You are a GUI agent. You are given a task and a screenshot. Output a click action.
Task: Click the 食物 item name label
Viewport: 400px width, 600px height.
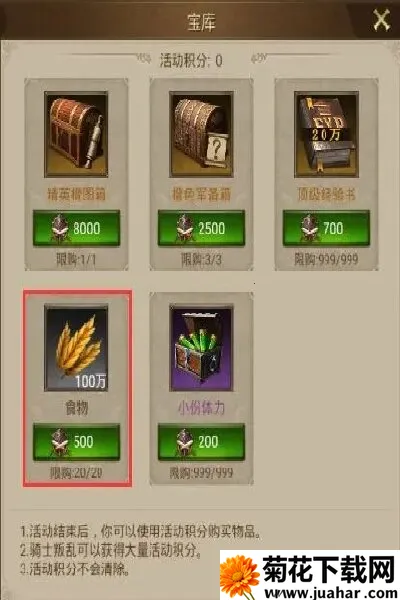tap(77, 408)
